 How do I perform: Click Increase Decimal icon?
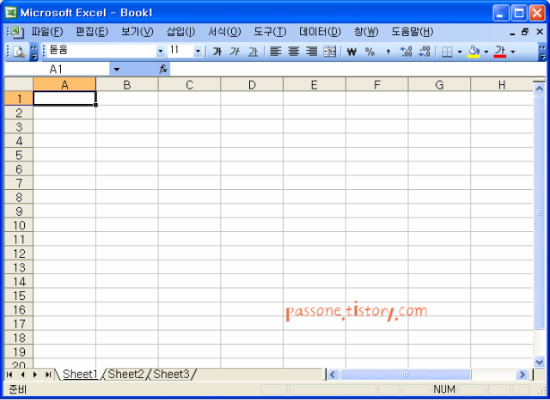click(x=406, y=52)
